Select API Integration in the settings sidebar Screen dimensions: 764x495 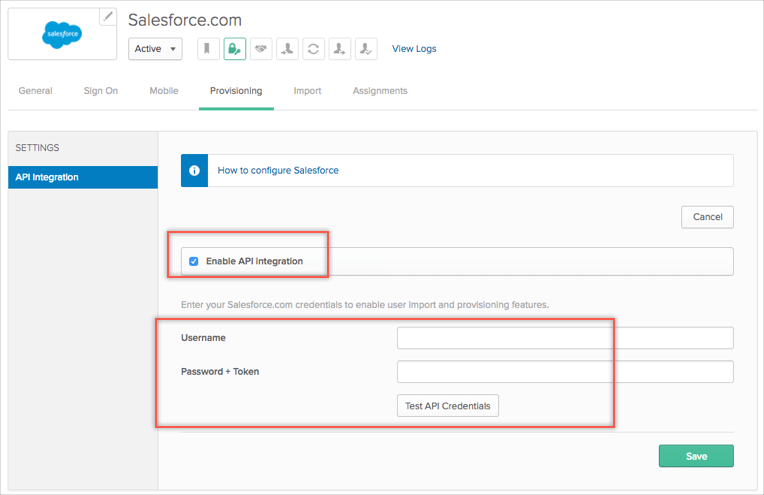(x=82, y=178)
